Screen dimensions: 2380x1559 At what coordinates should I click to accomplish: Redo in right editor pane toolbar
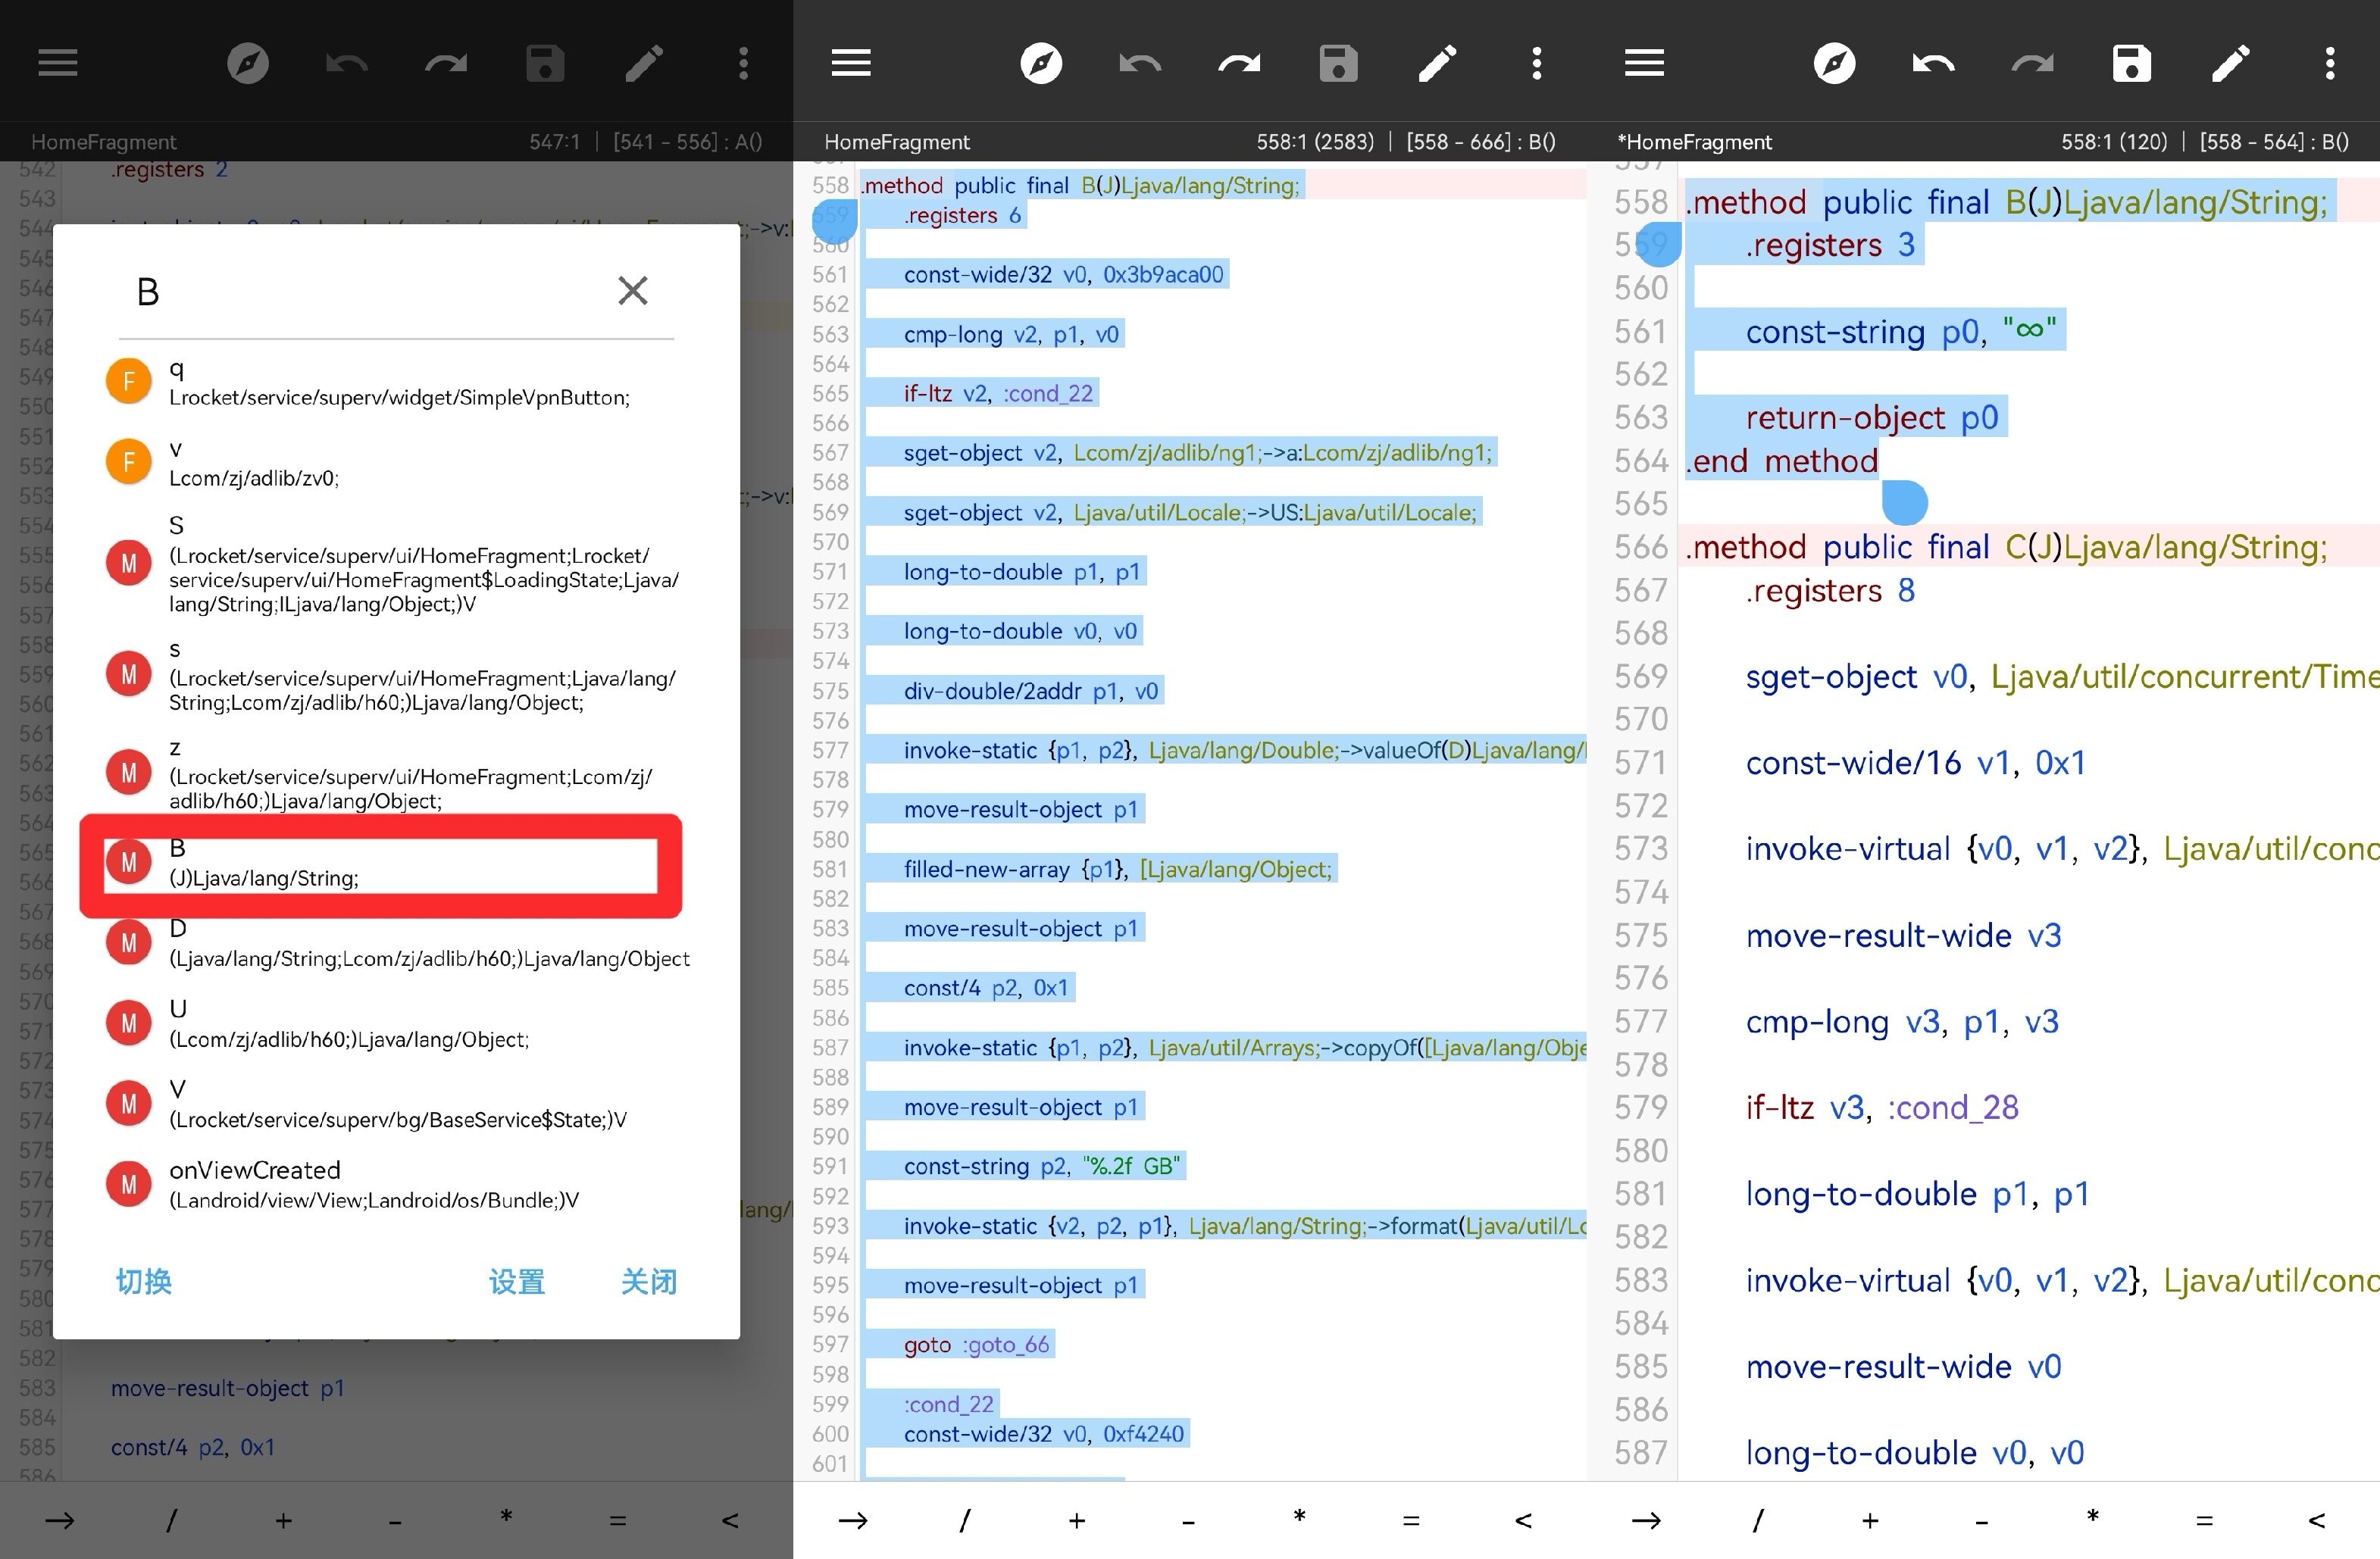(2032, 63)
